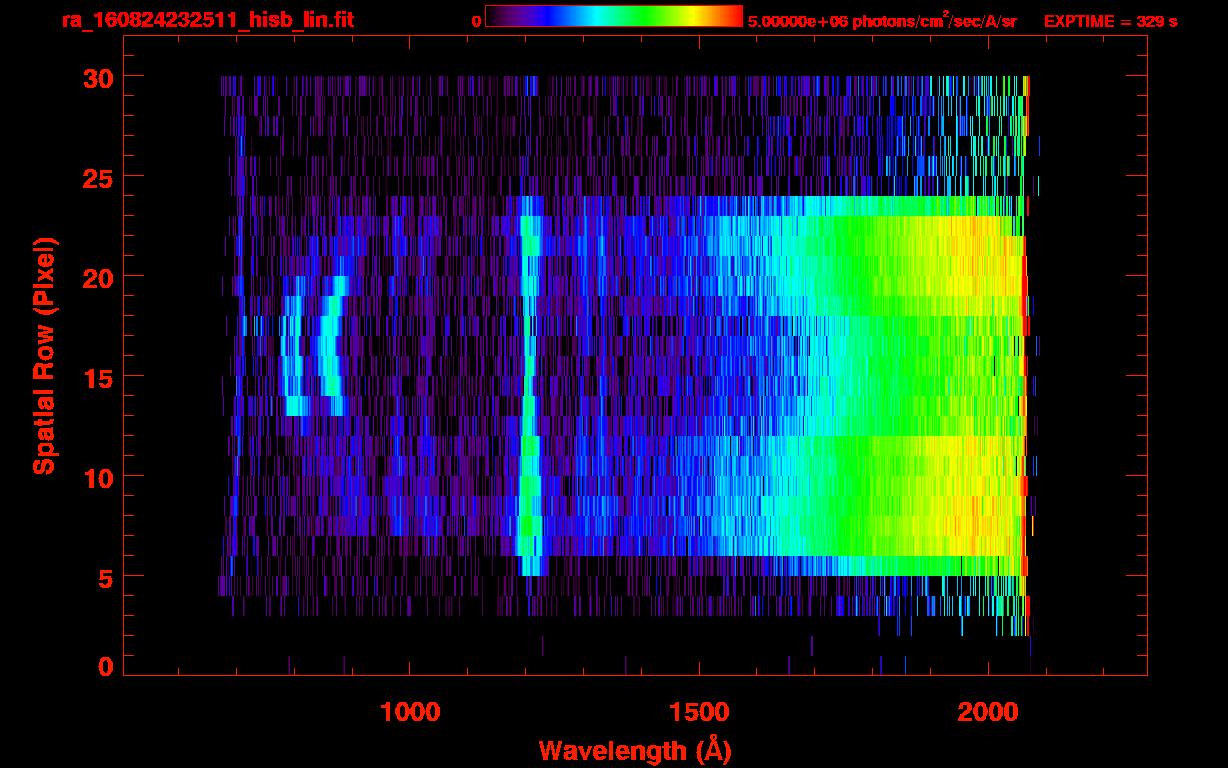Click the 5.00000e+06 photons/cm²/sec/A/sr label
Screen dimensions: 1228x768
[882, 21]
